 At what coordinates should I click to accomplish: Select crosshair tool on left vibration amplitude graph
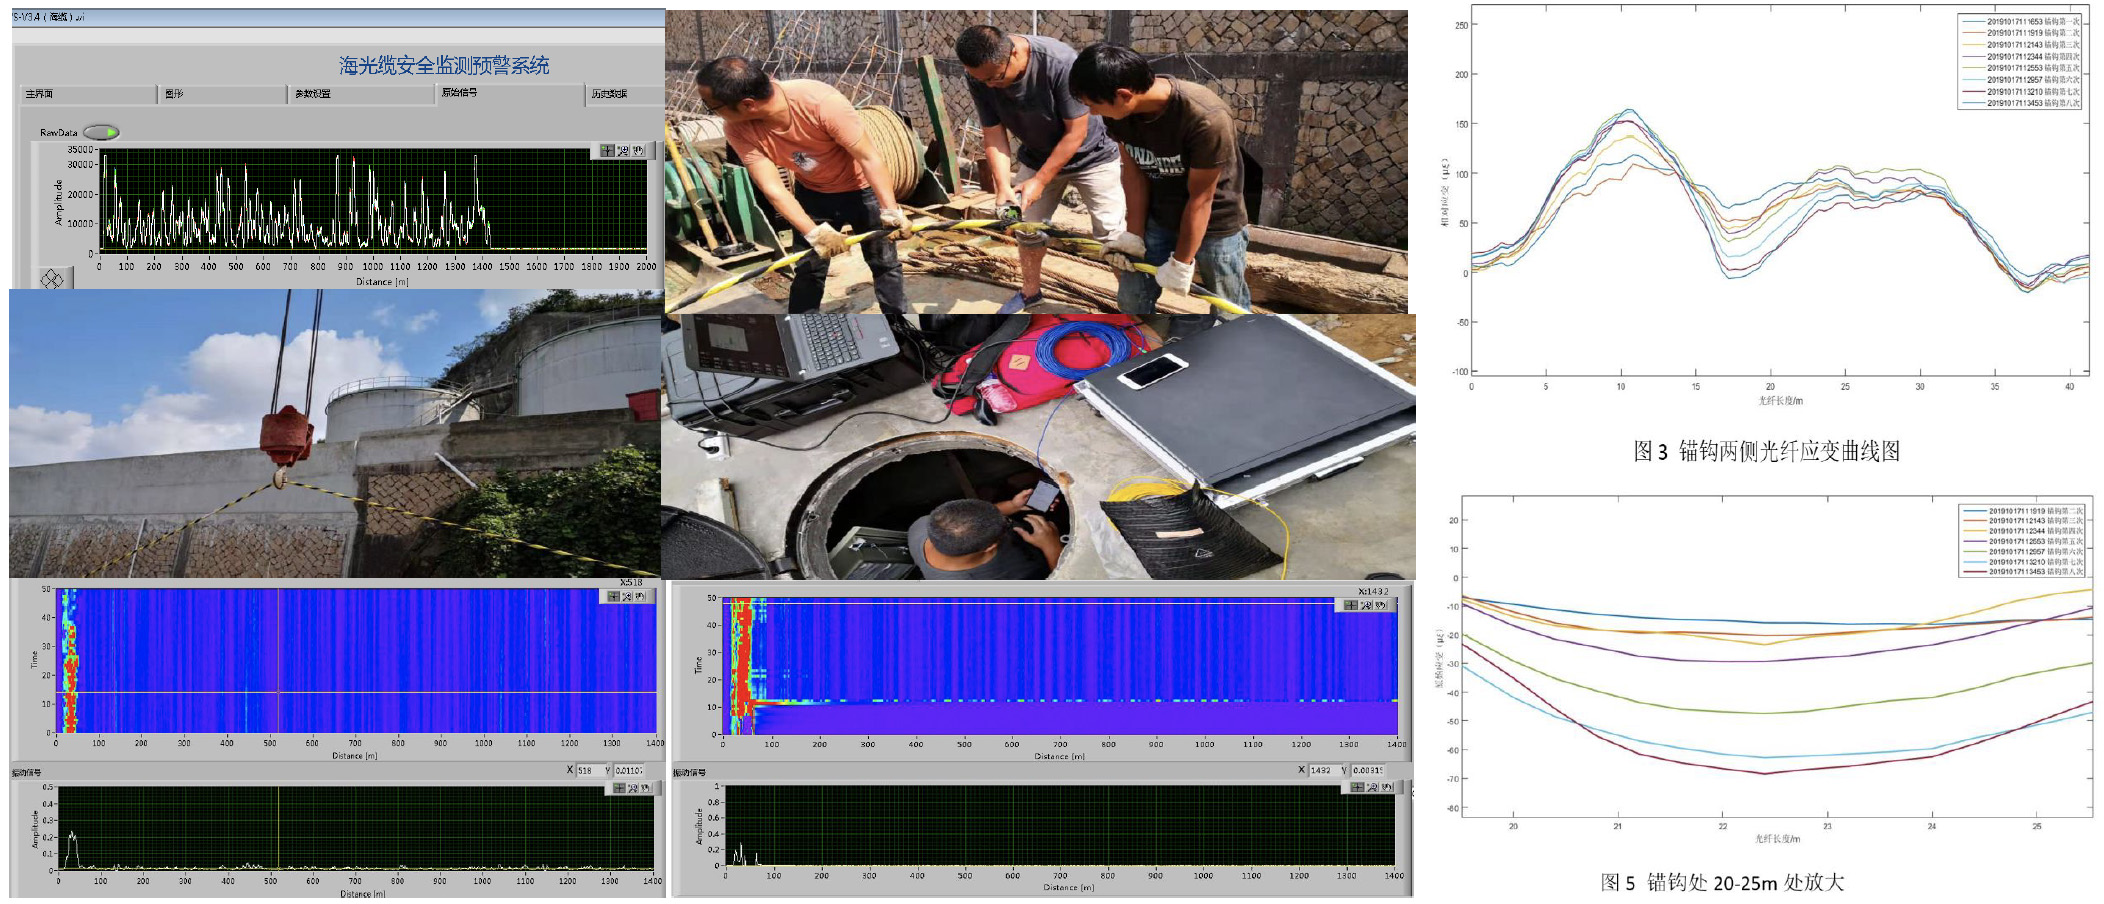(x=619, y=789)
